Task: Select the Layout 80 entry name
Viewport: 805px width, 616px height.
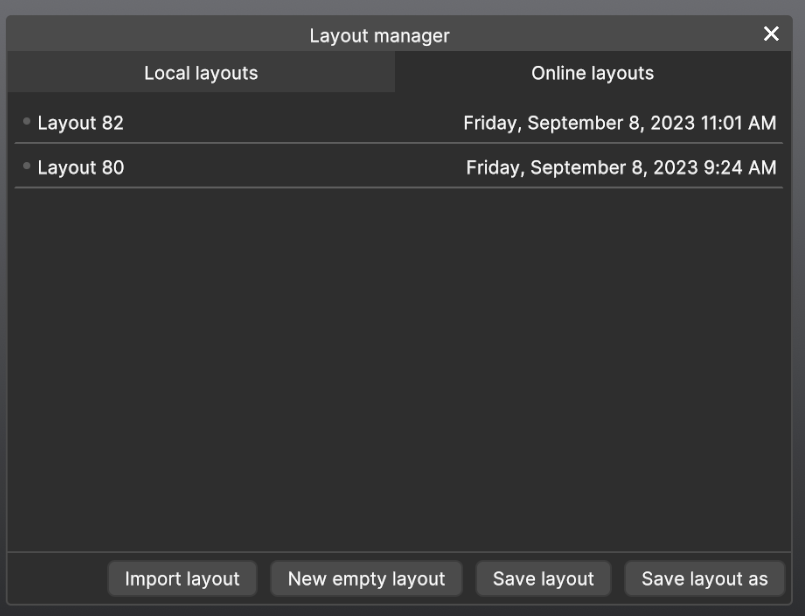Action: coord(81,168)
